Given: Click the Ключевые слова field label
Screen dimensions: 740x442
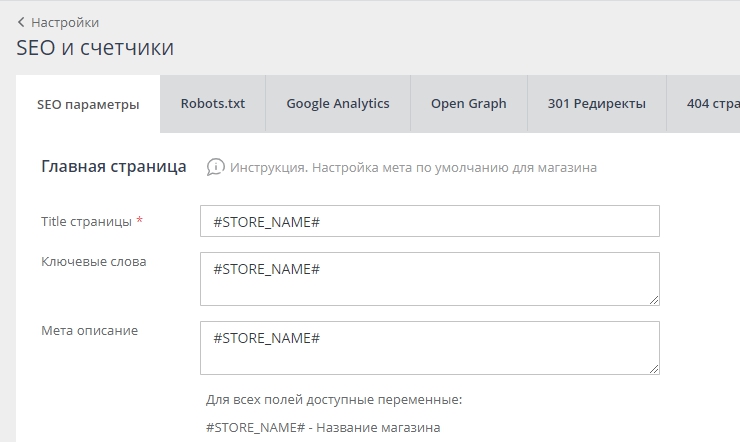Looking at the screenshot, I should coord(93,262).
